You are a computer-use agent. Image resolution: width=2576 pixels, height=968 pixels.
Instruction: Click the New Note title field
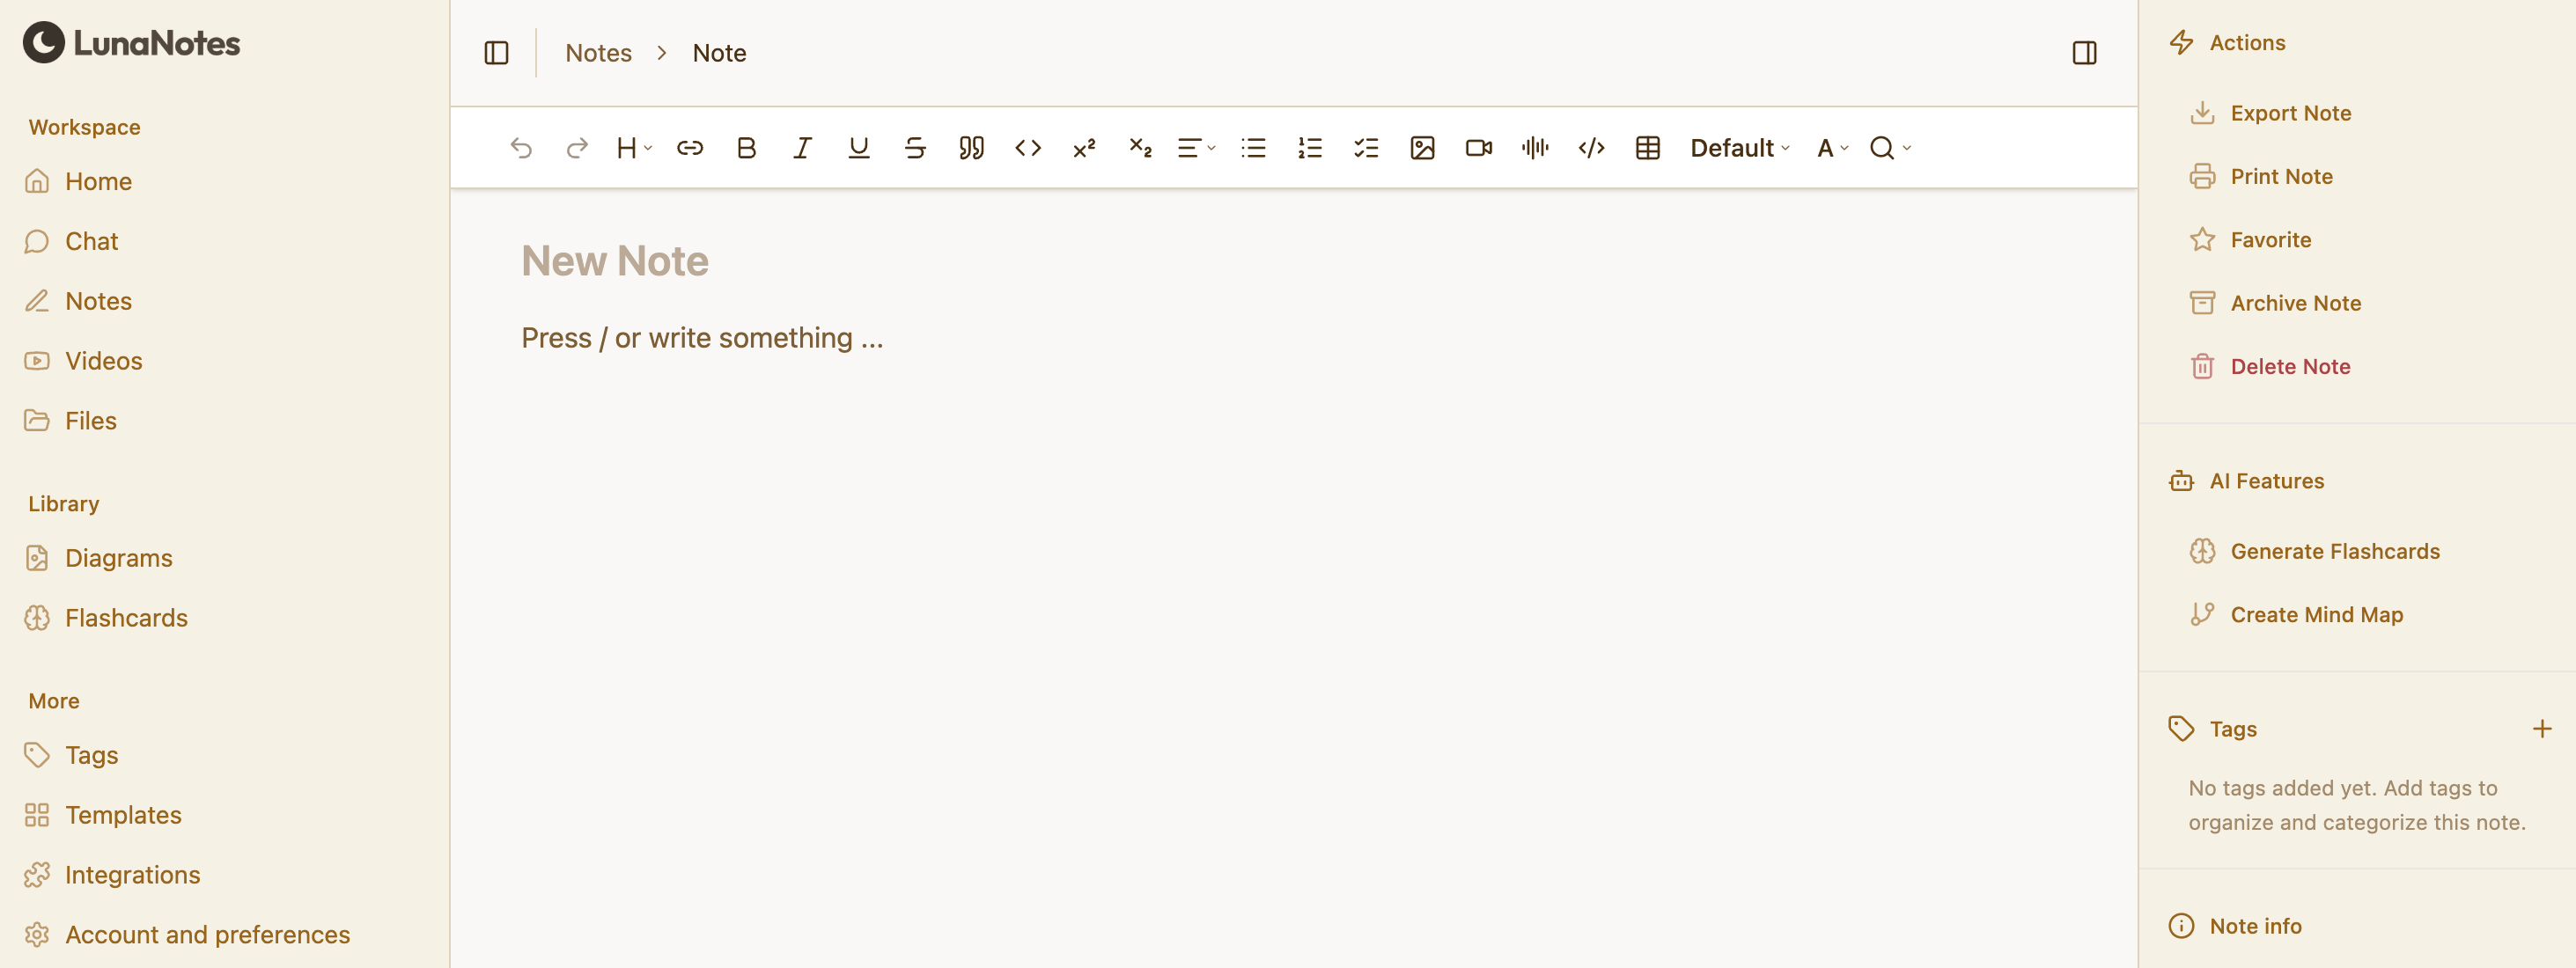pyautogui.click(x=615, y=261)
